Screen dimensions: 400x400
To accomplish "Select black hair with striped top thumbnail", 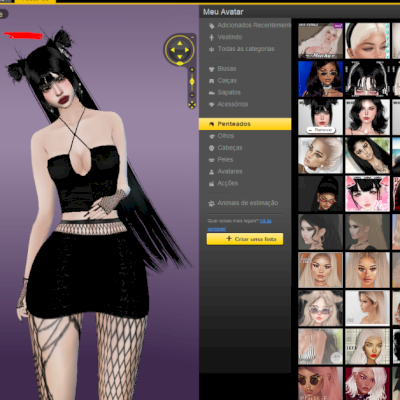I will [320, 346].
